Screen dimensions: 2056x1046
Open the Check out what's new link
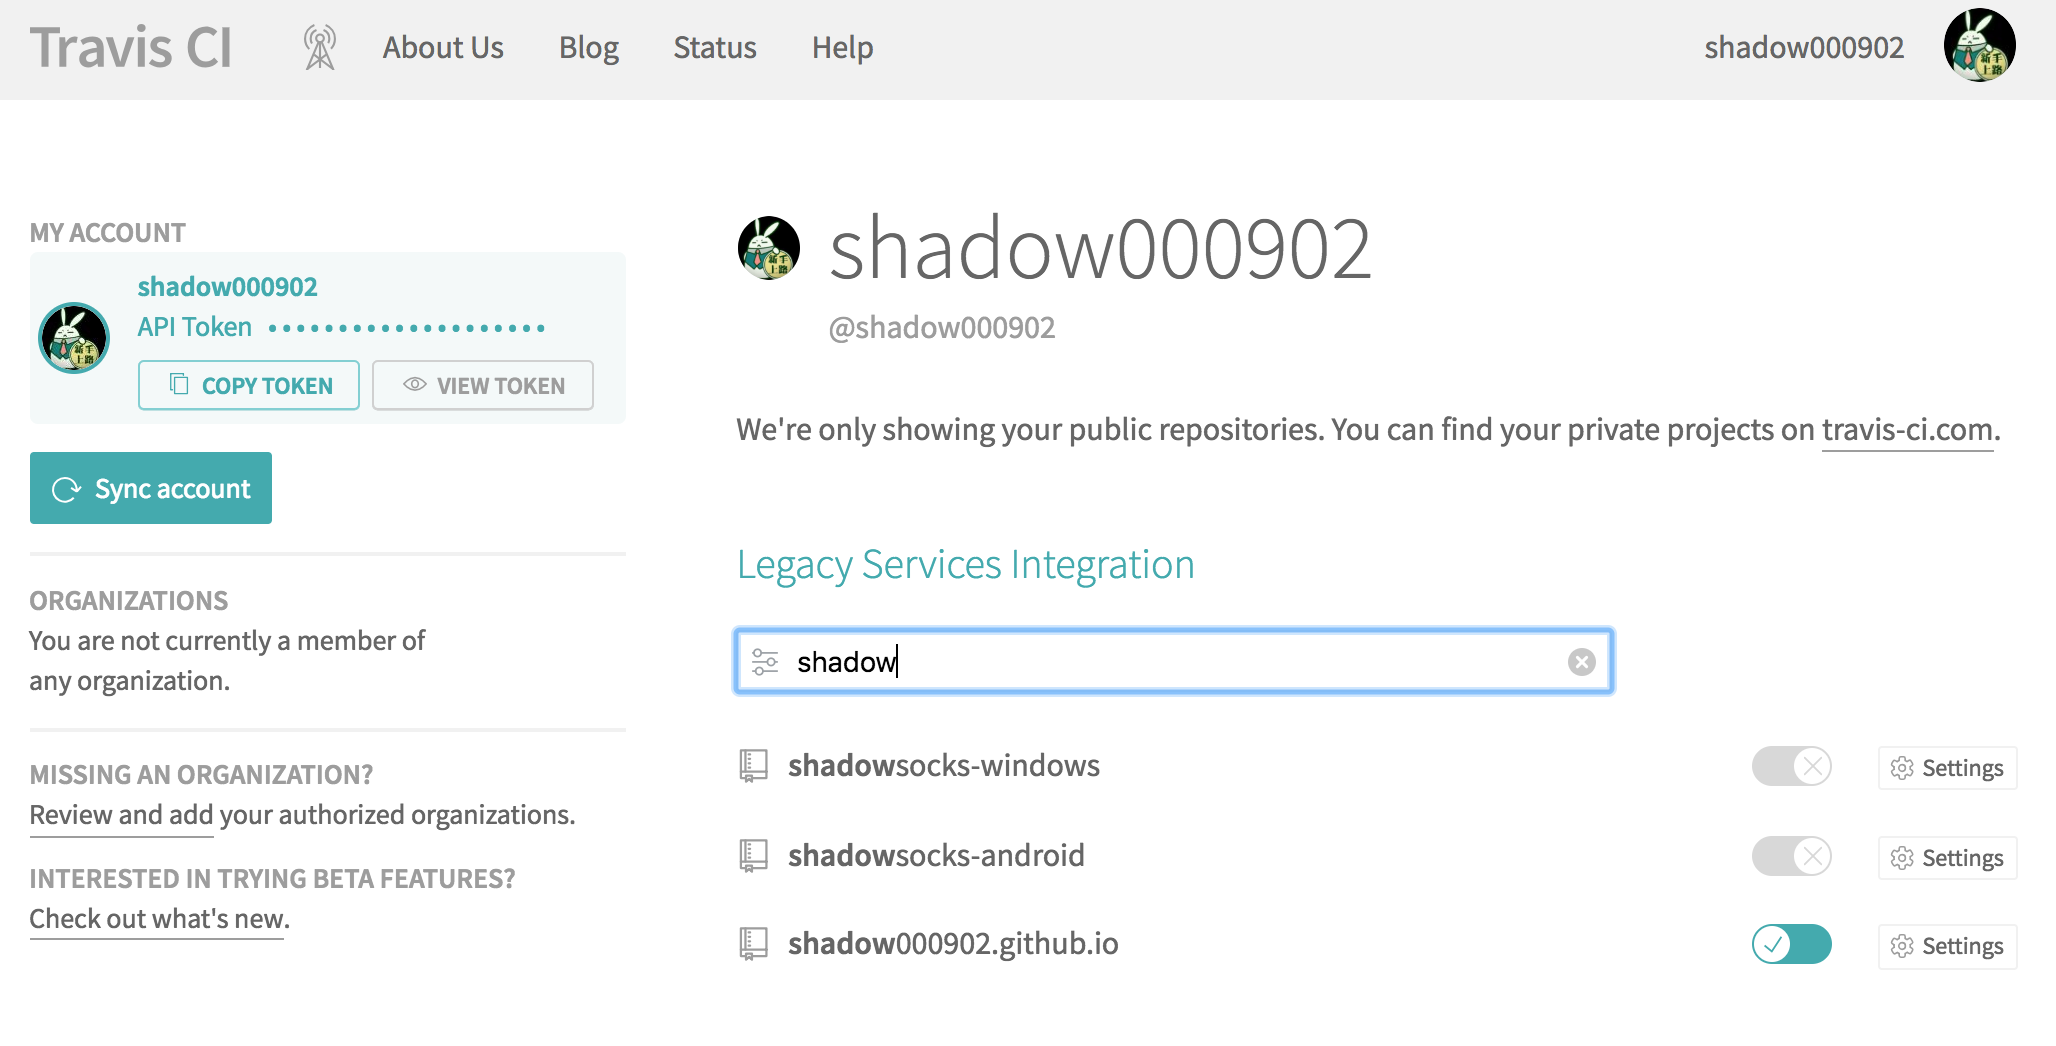(159, 919)
